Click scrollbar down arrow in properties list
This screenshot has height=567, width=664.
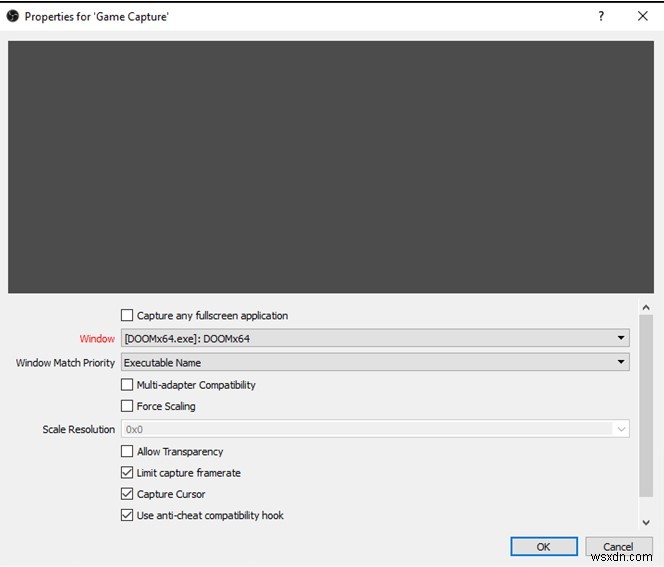(x=646, y=523)
